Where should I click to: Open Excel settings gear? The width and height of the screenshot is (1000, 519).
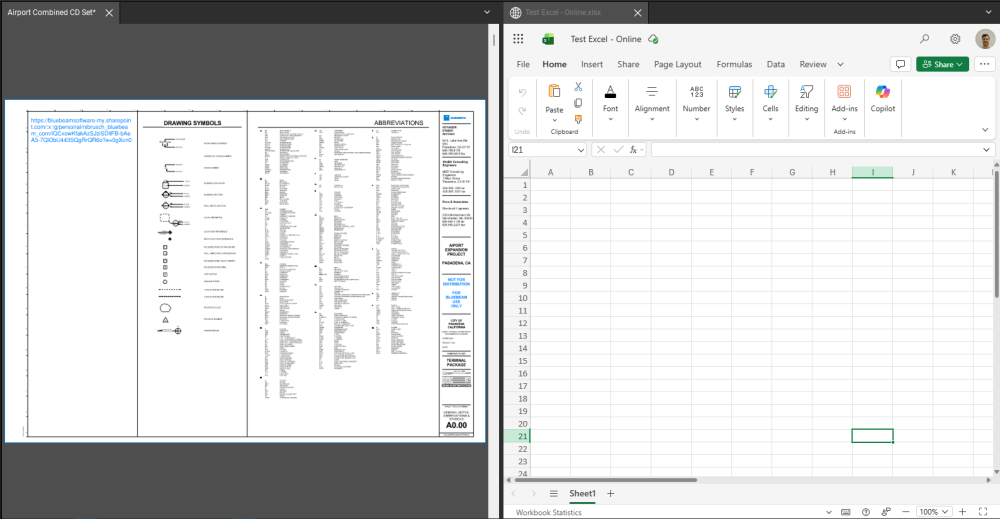point(955,39)
